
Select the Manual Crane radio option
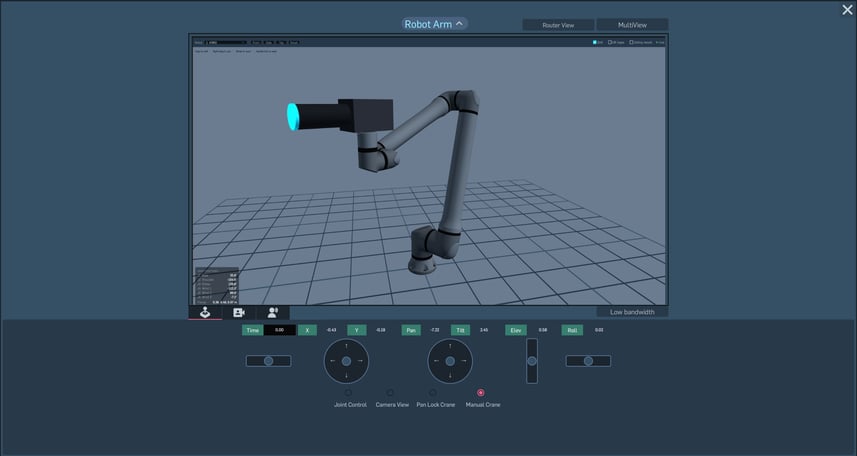[x=481, y=393]
